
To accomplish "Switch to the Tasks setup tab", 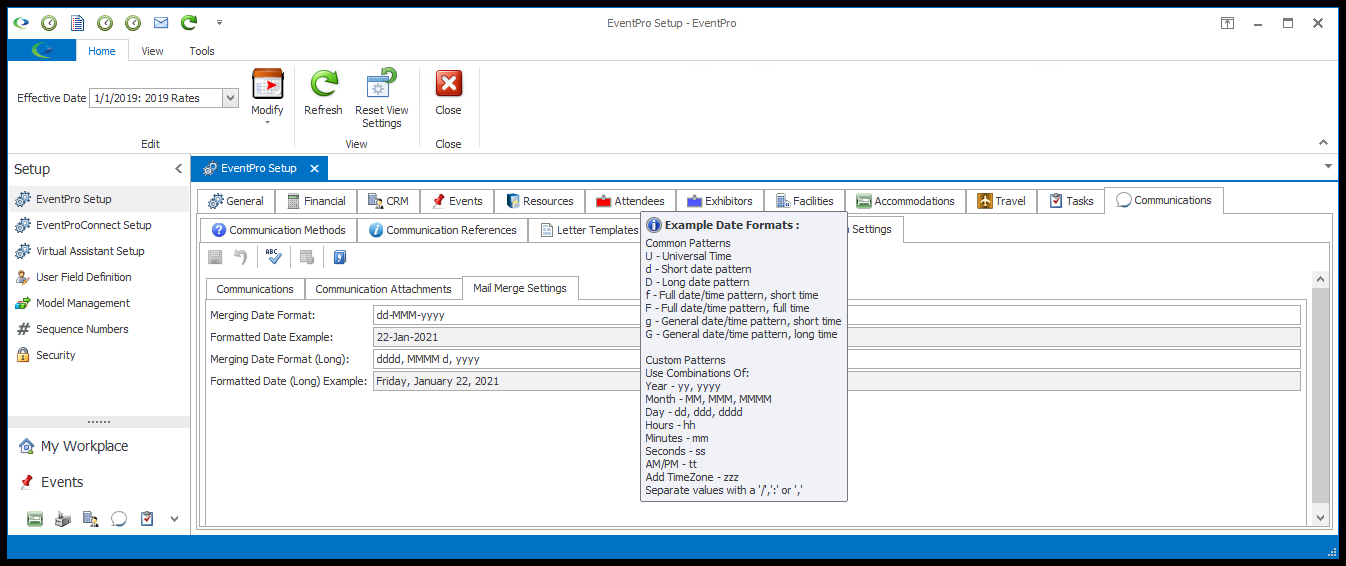I will [x=1070, y=201].
